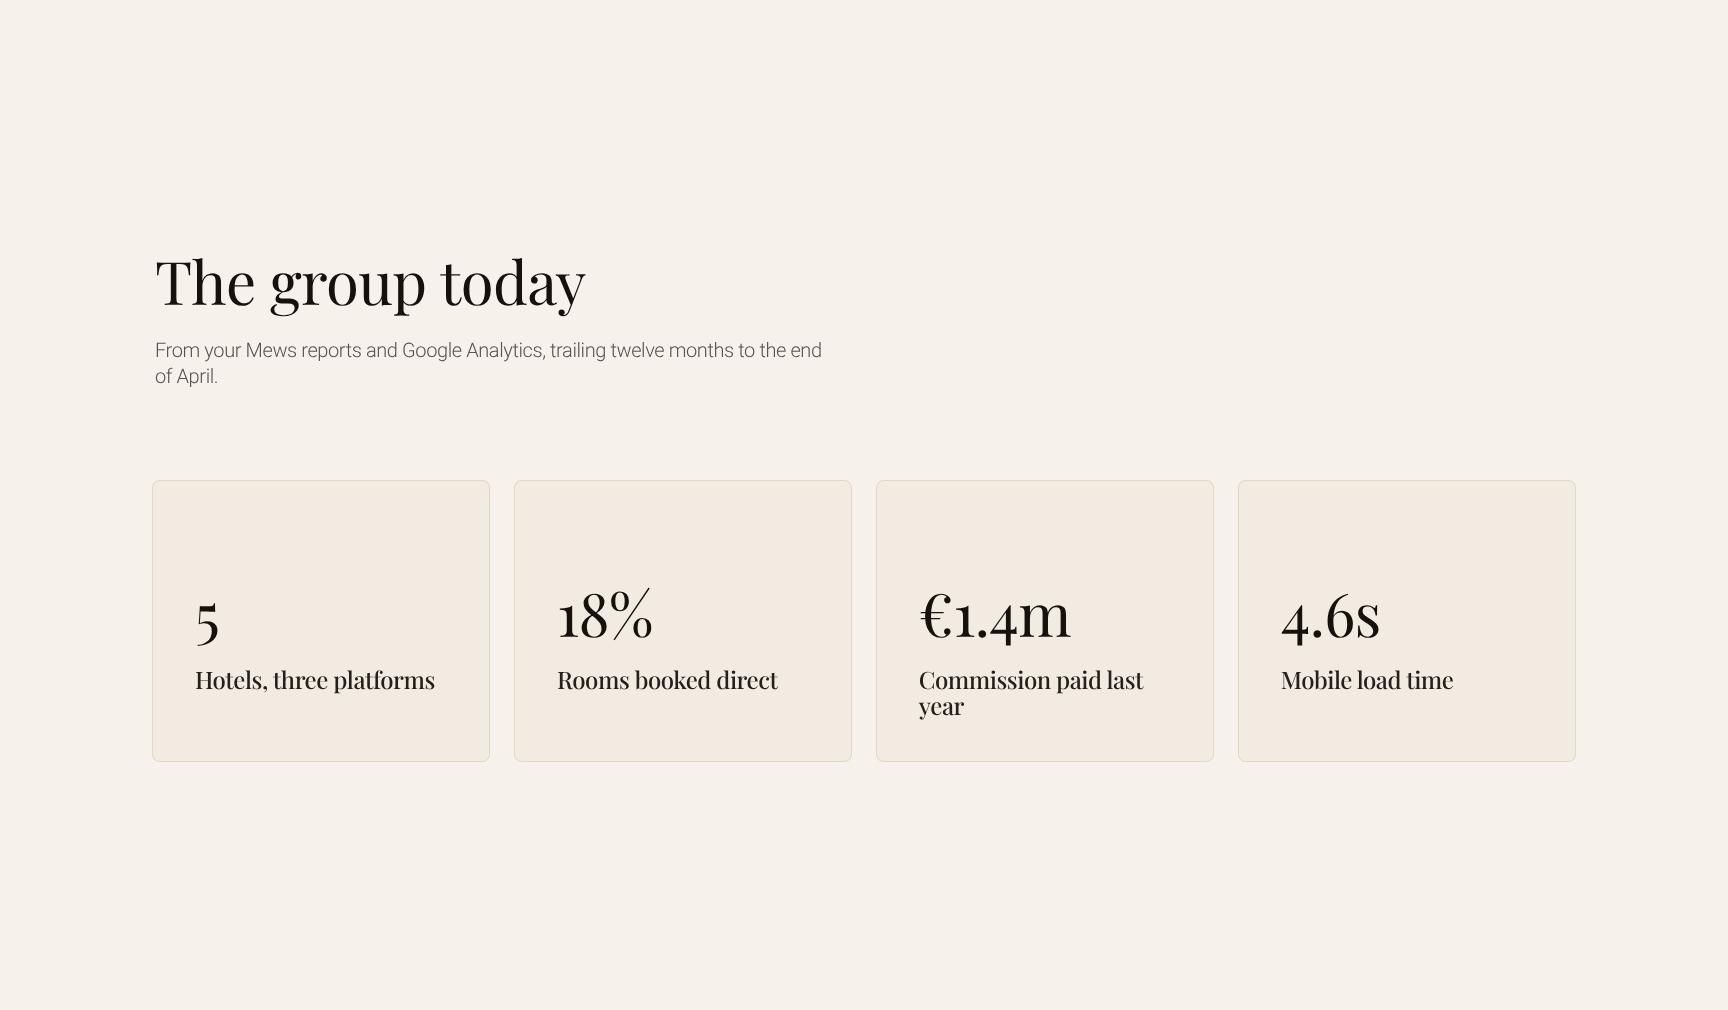Click "of April." on the subtitle's second line
The height and width of the screenshot is (1010, 1728).
coord(186,377)
